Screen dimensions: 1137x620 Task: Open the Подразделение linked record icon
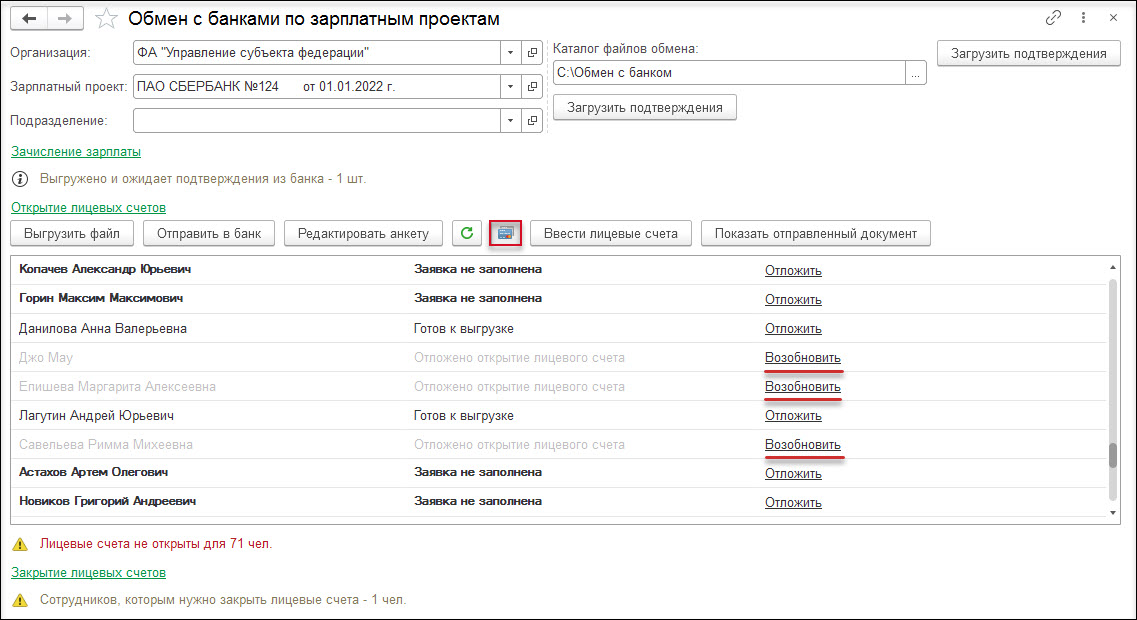[533, 121]
